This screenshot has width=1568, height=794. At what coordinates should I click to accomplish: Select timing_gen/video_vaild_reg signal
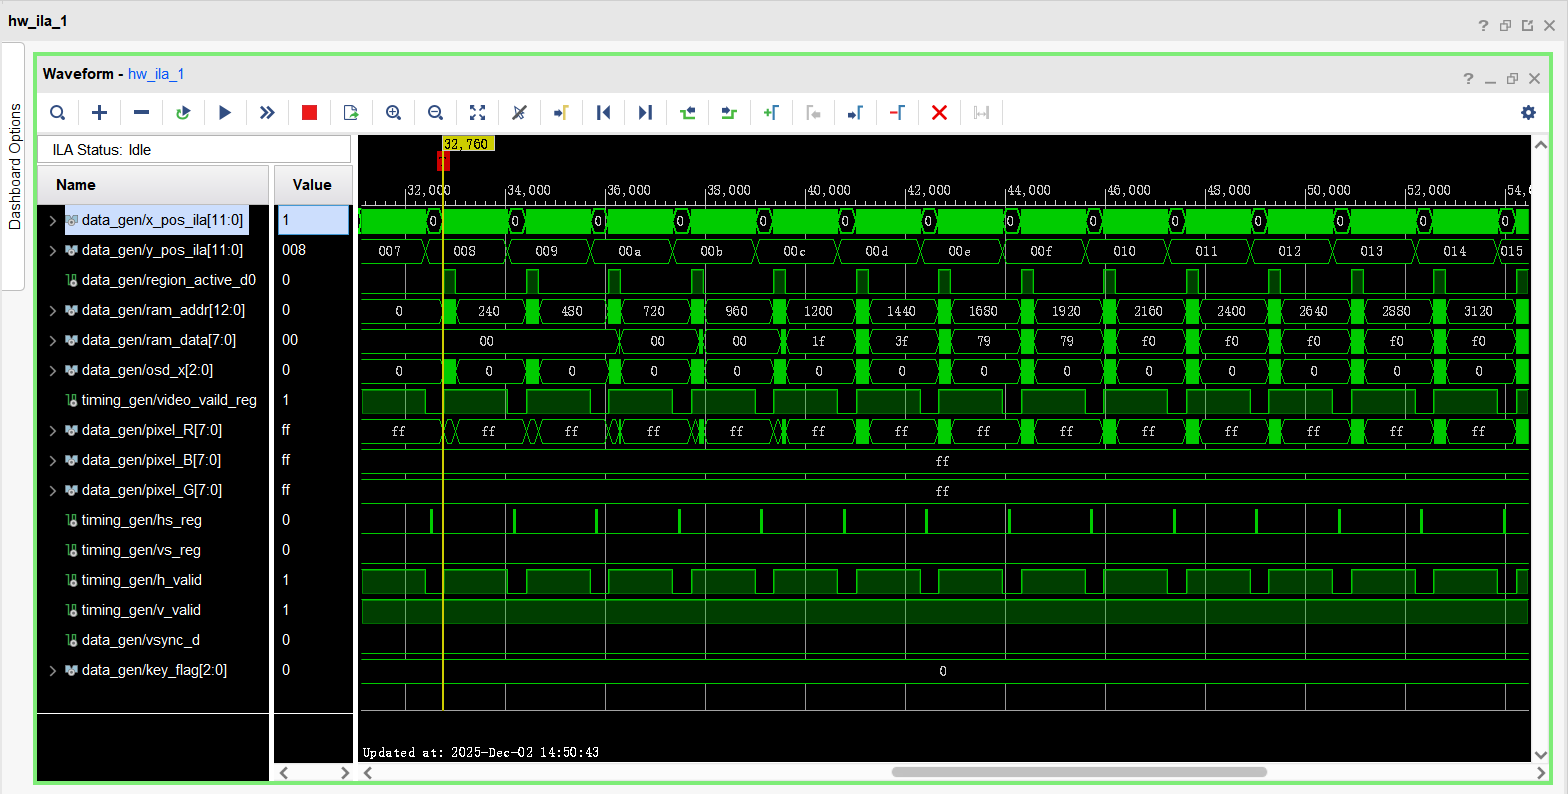(x=169, y=400)
